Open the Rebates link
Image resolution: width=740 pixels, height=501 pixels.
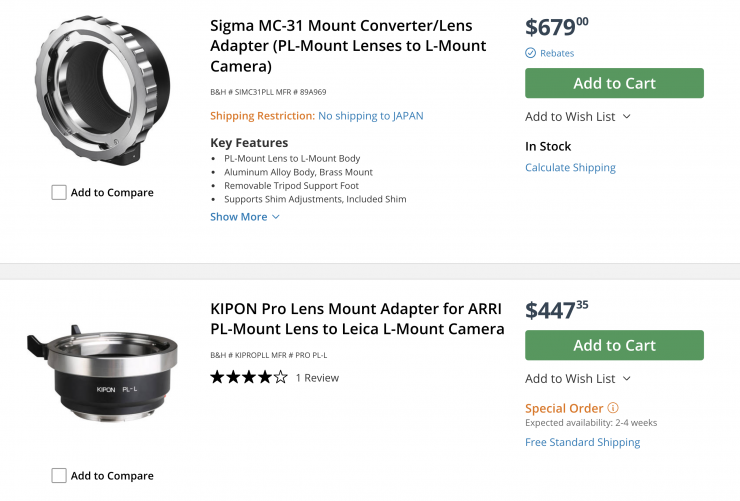(557, 53)
